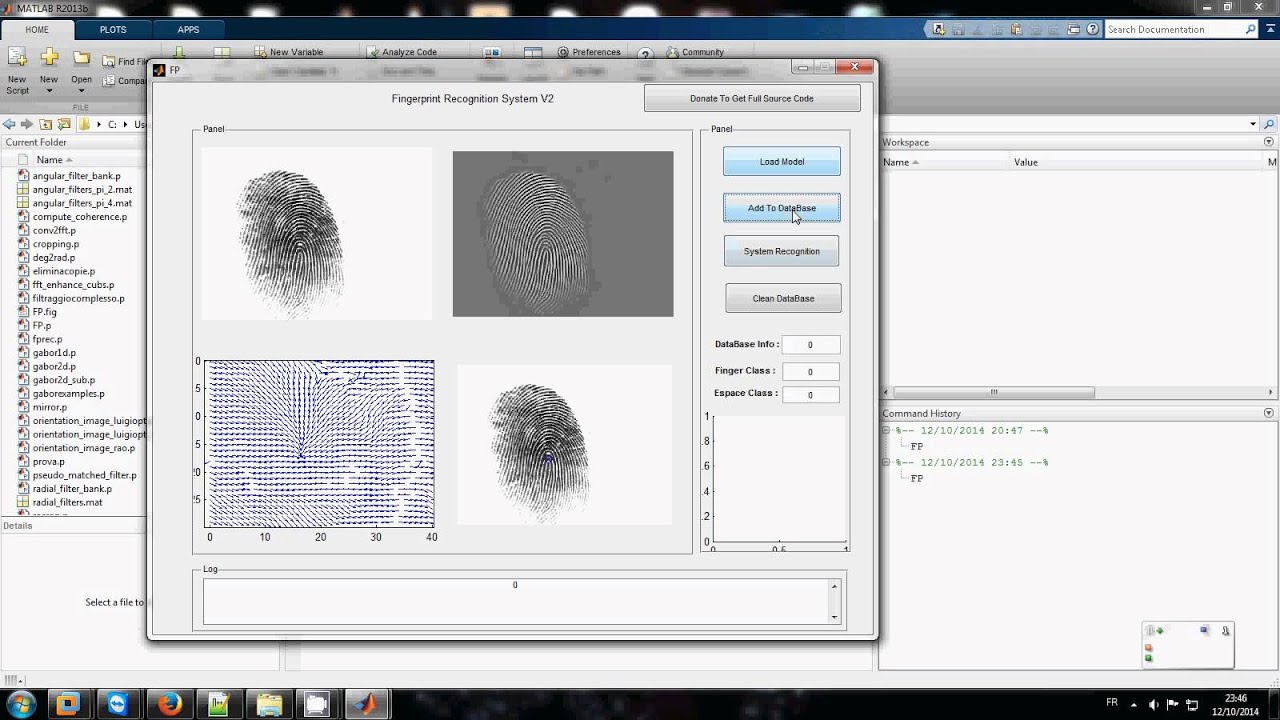This screenshot has width=1280, height=720.
Task: Click the Clean DataBase button
Action: click(x=783, y=298)
